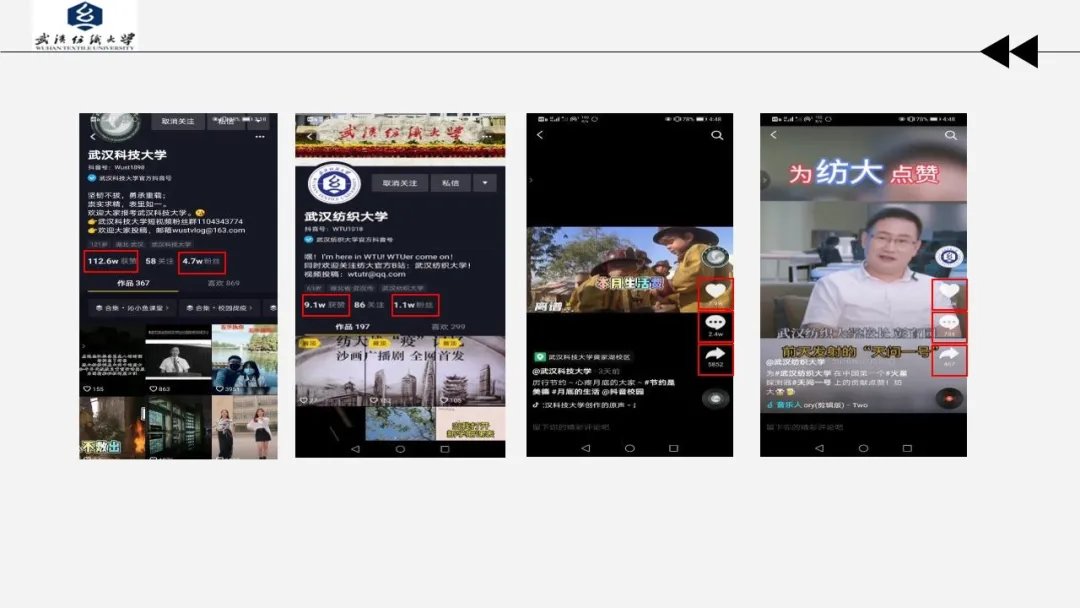Tap the round logo avatar on the 武汉纺织大学 profile

(x=334, y=184)
